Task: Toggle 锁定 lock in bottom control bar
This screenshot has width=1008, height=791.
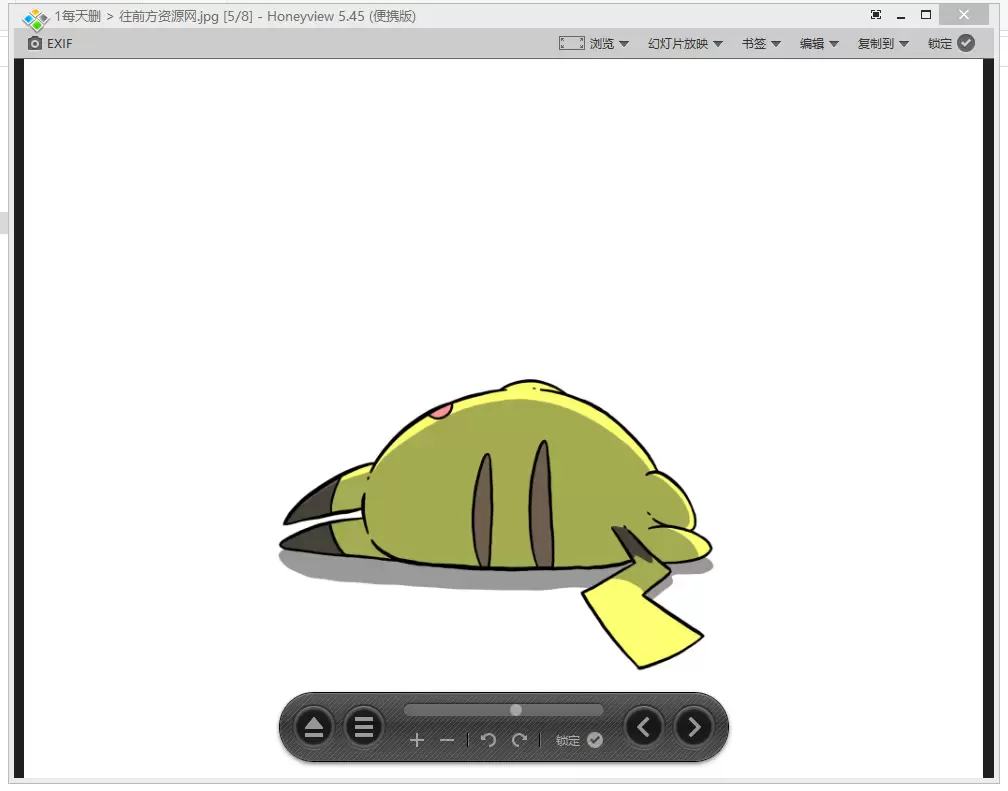Action: (x=579, y=740)
